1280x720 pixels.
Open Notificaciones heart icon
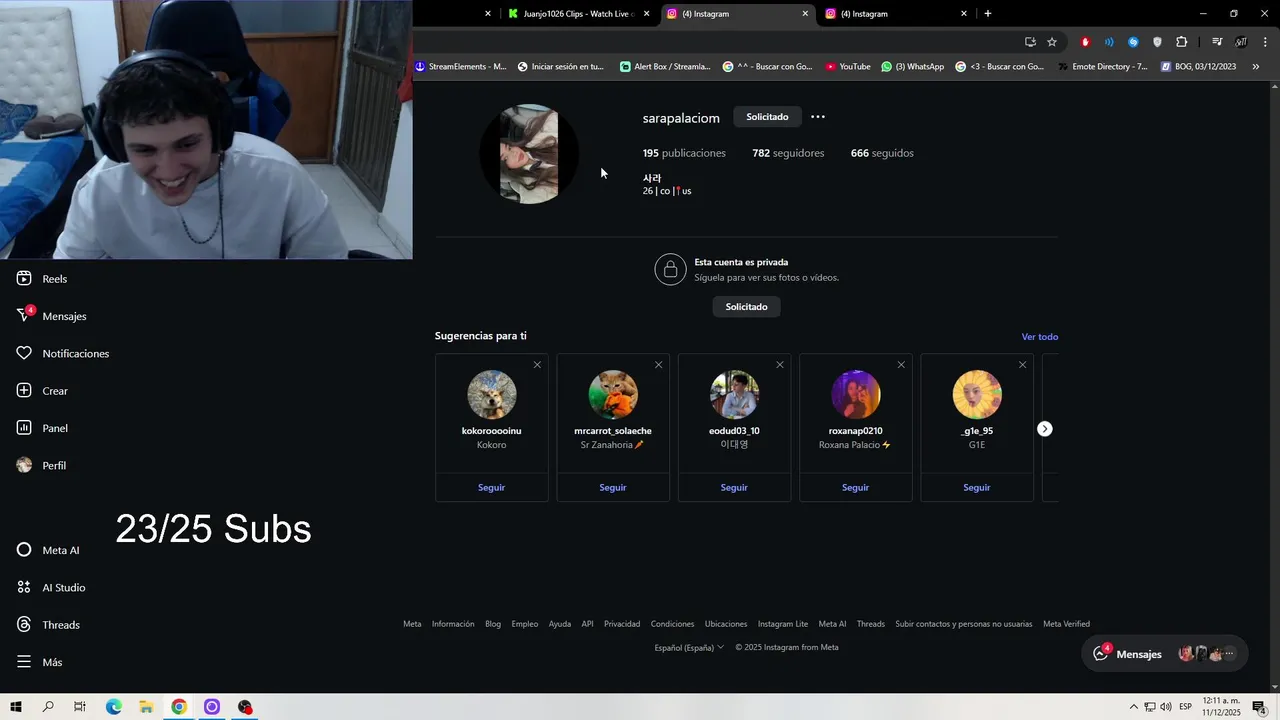24,353
